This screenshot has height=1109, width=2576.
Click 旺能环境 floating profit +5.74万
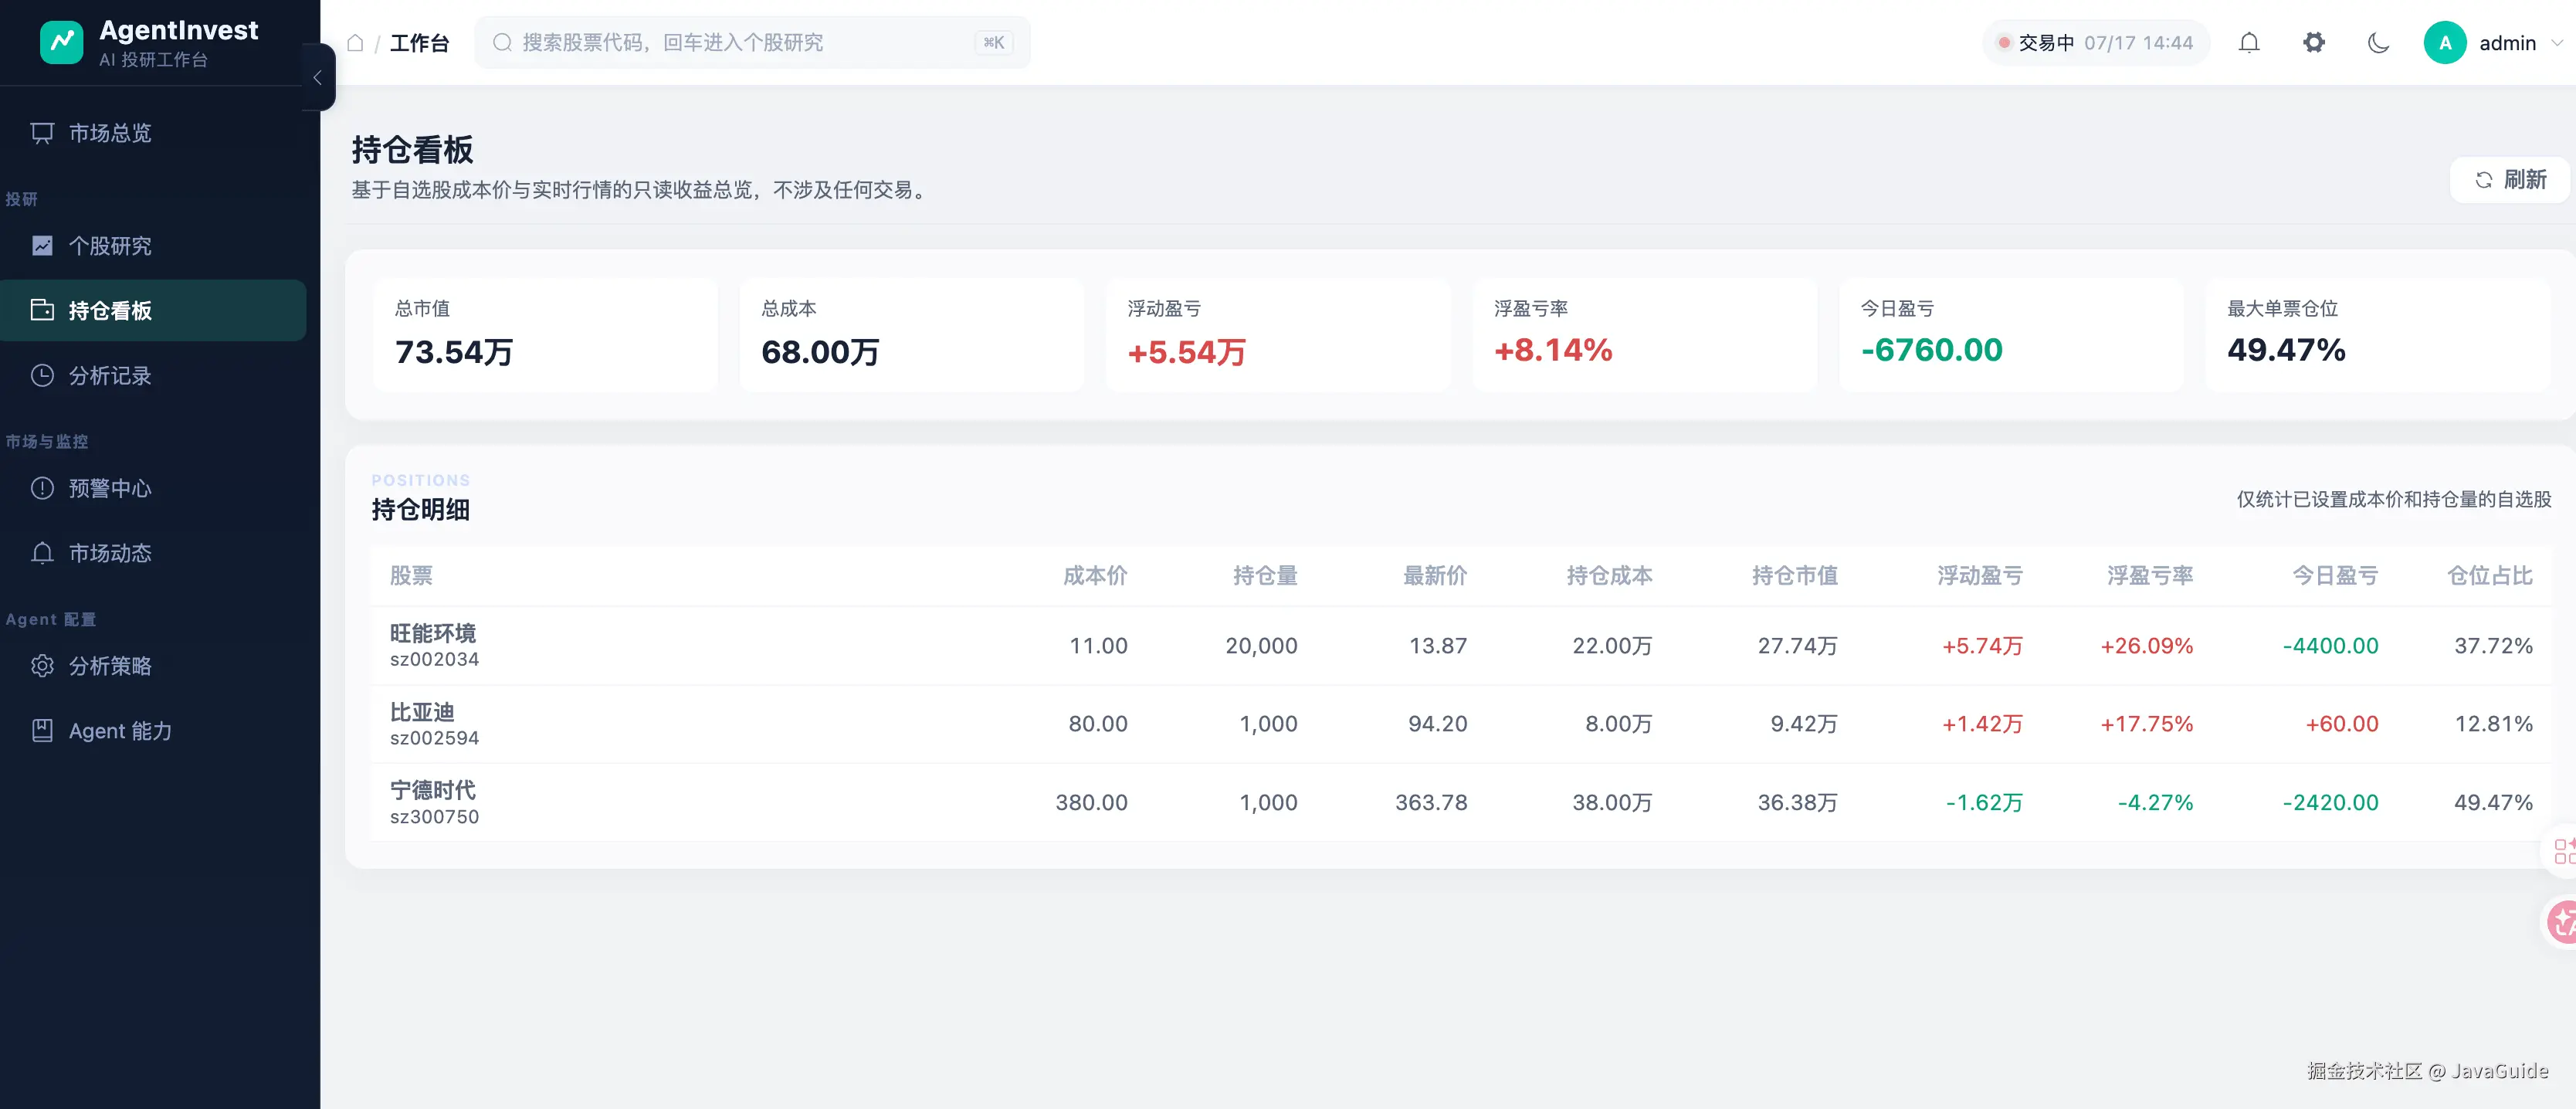click(1982, 646)
